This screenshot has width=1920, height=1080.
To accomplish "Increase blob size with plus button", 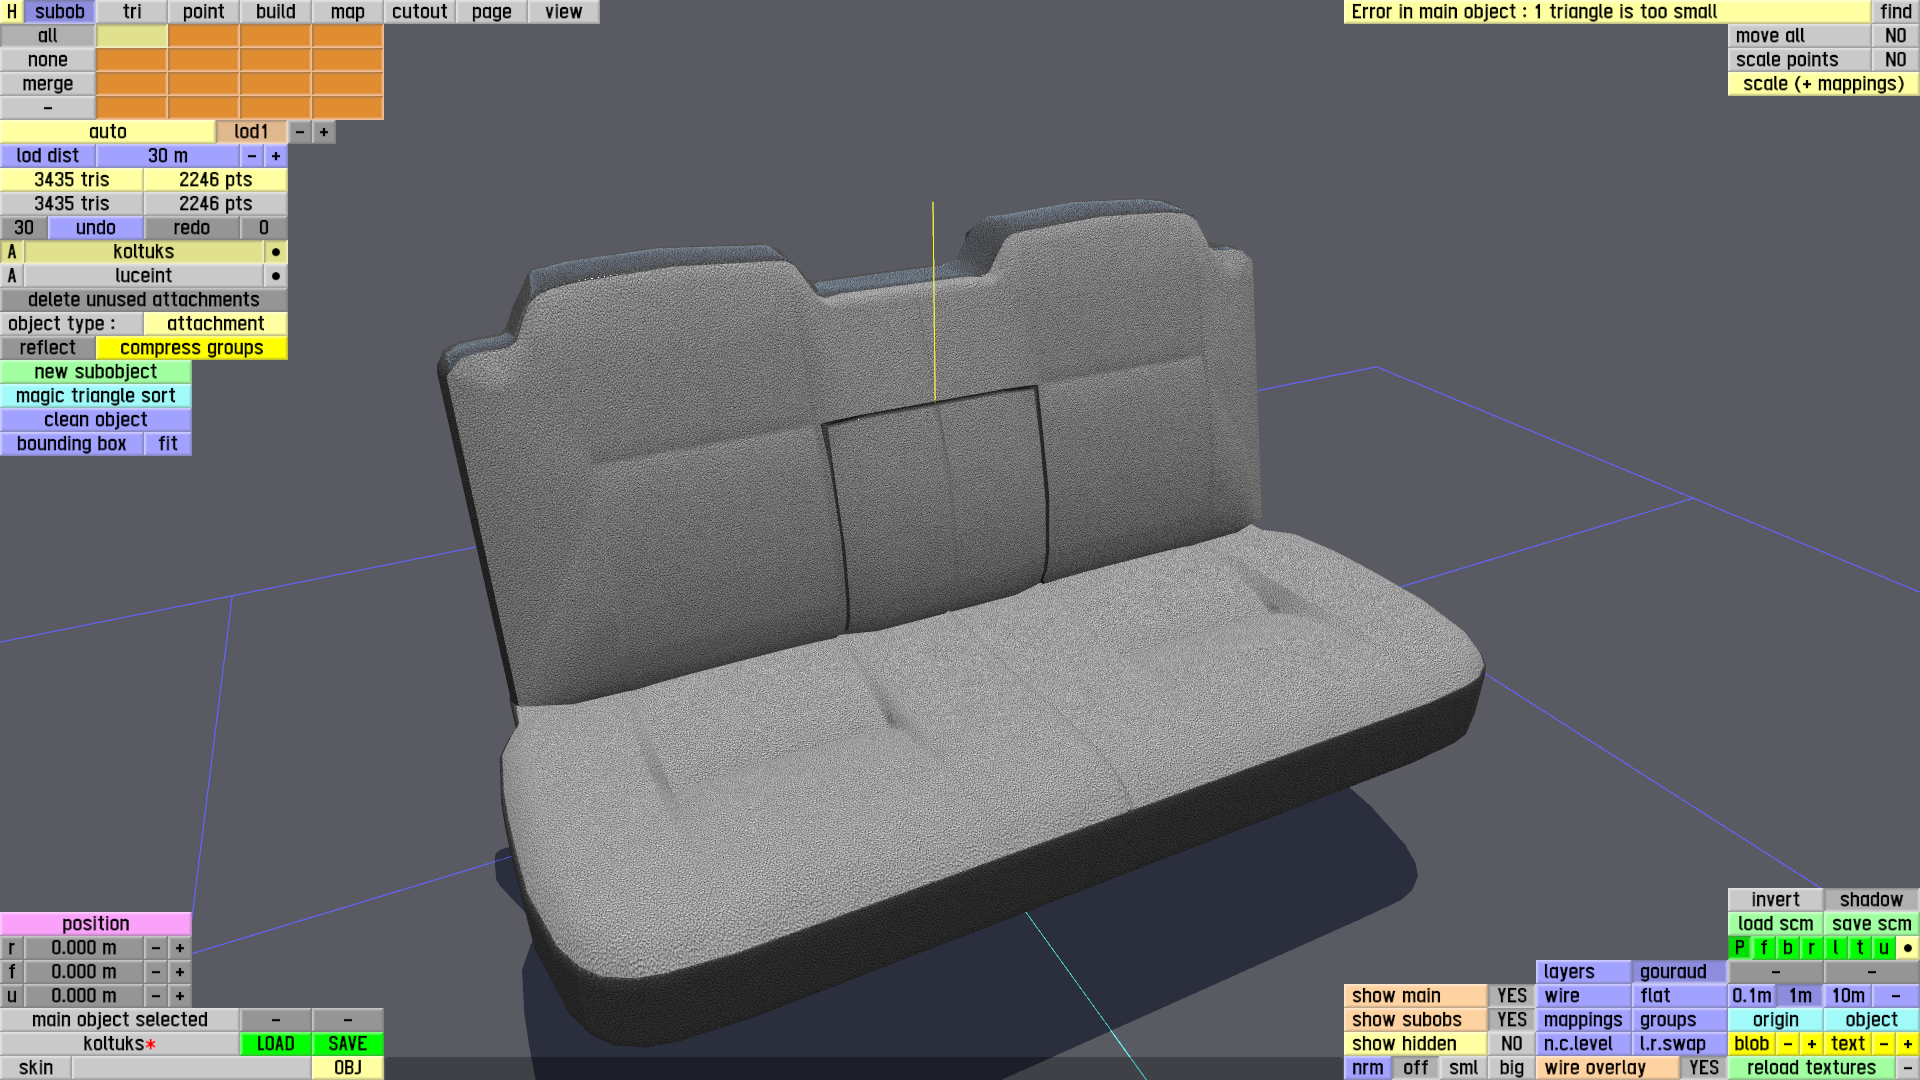I will [x=1811, y=1044].
